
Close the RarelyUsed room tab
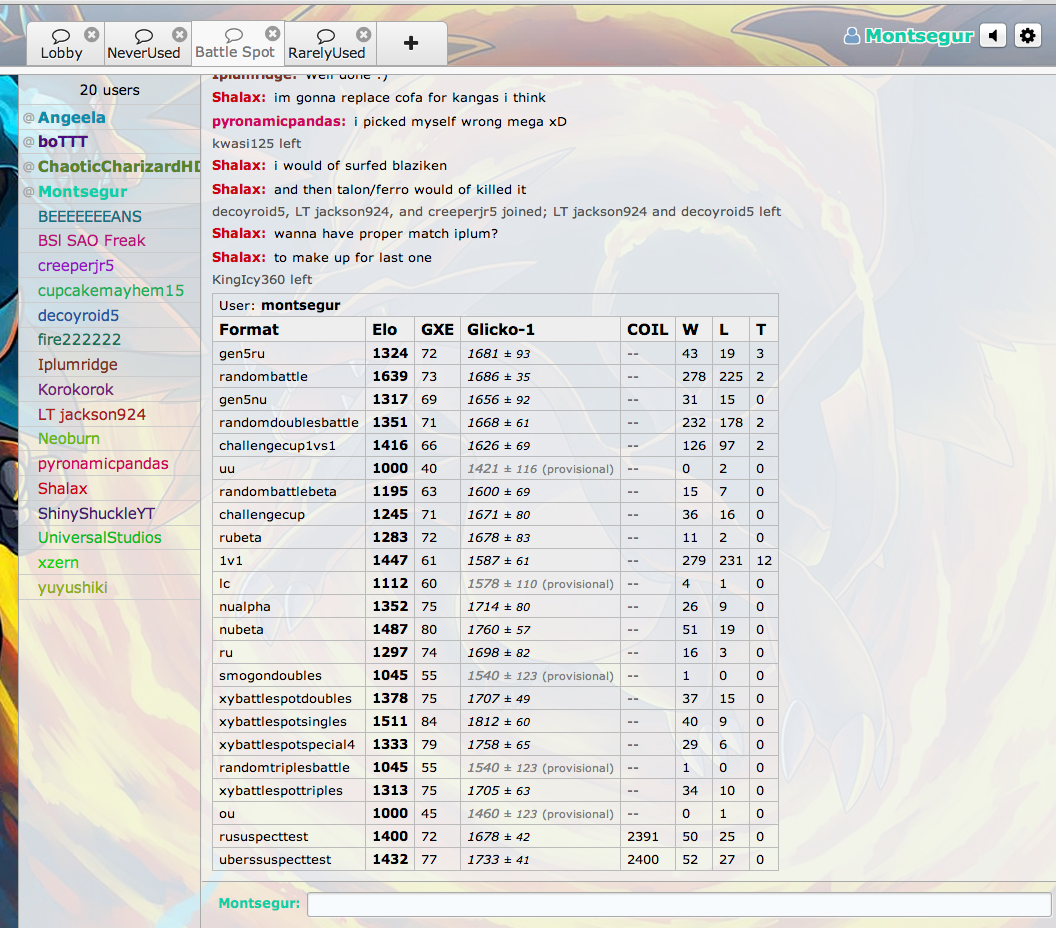click(364, 34)
